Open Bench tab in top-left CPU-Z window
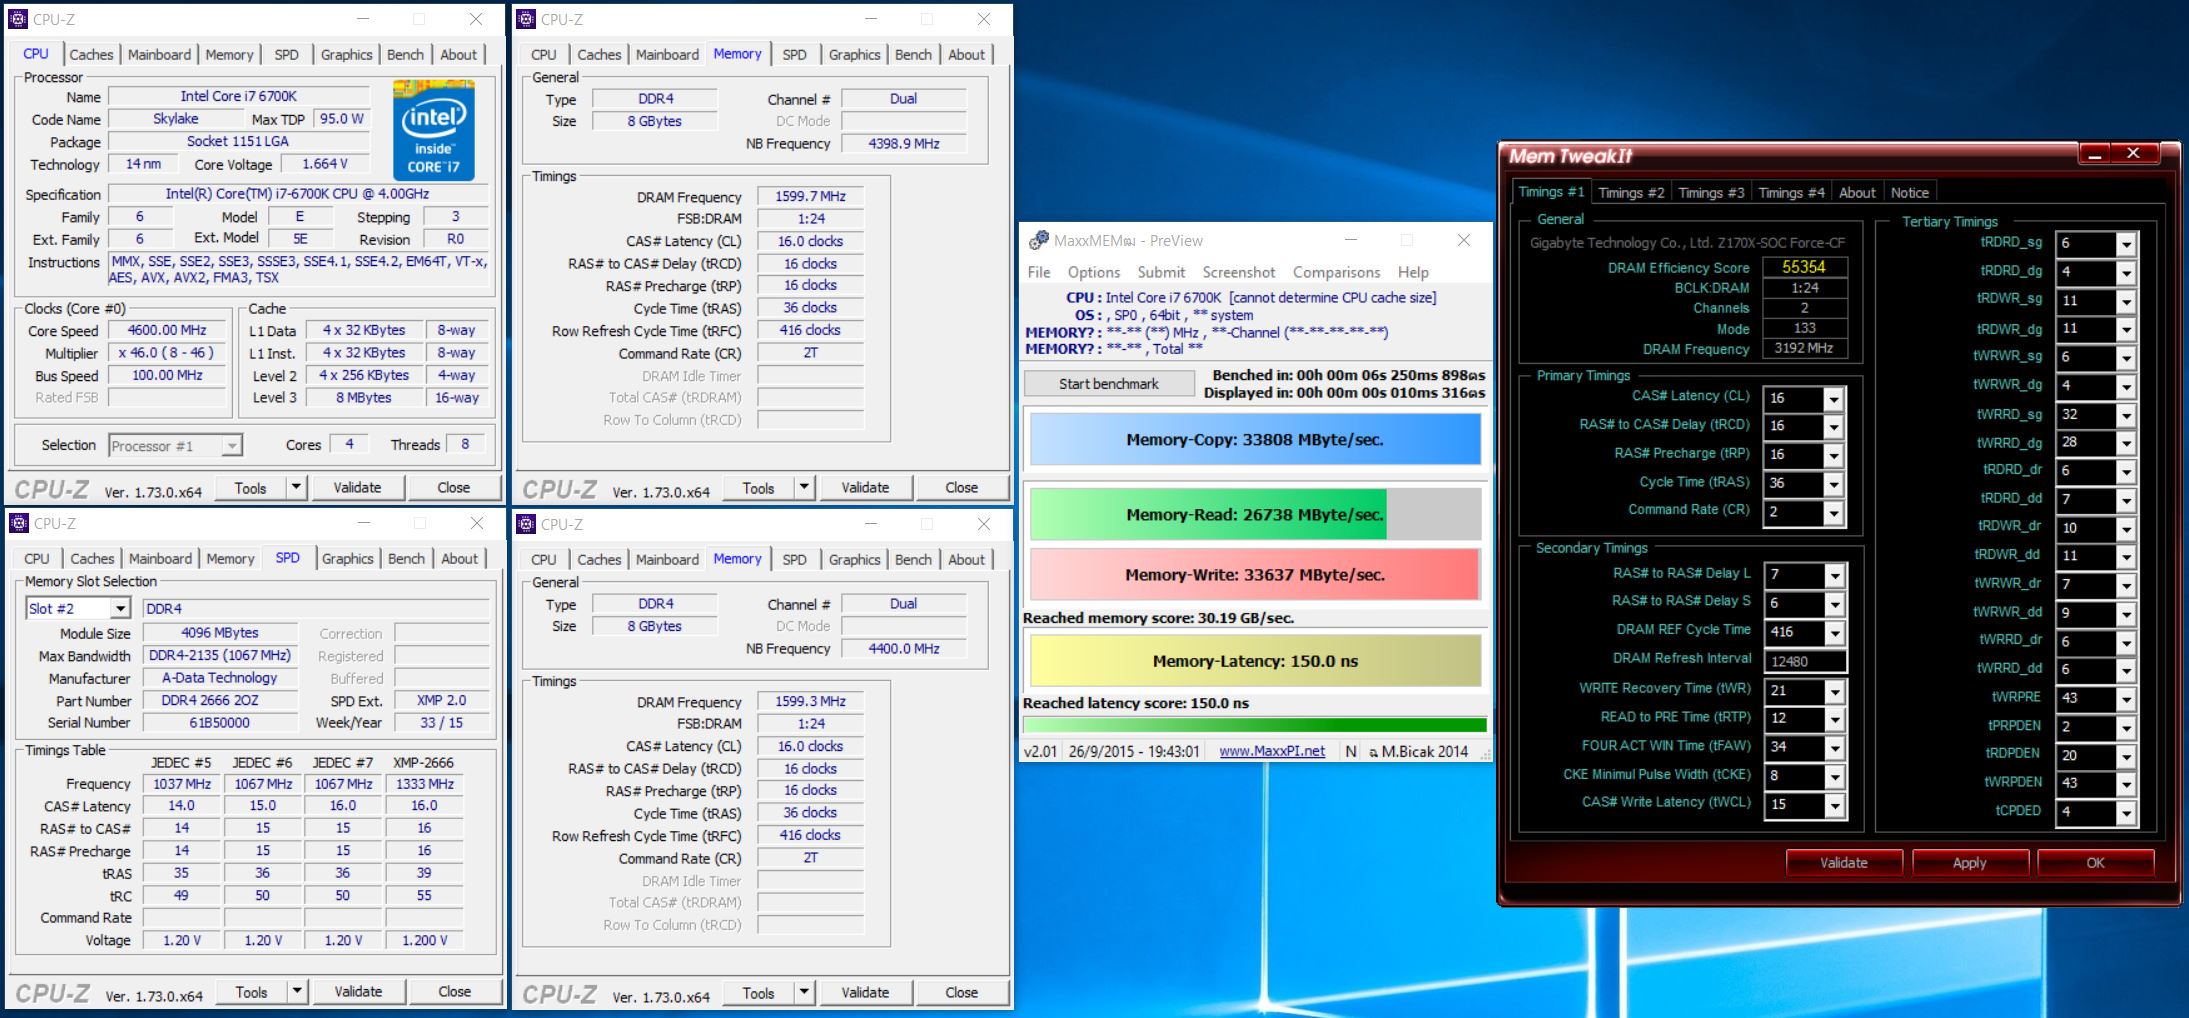The height and width of the screenshot is (1018, 2189). pos(405,55)
